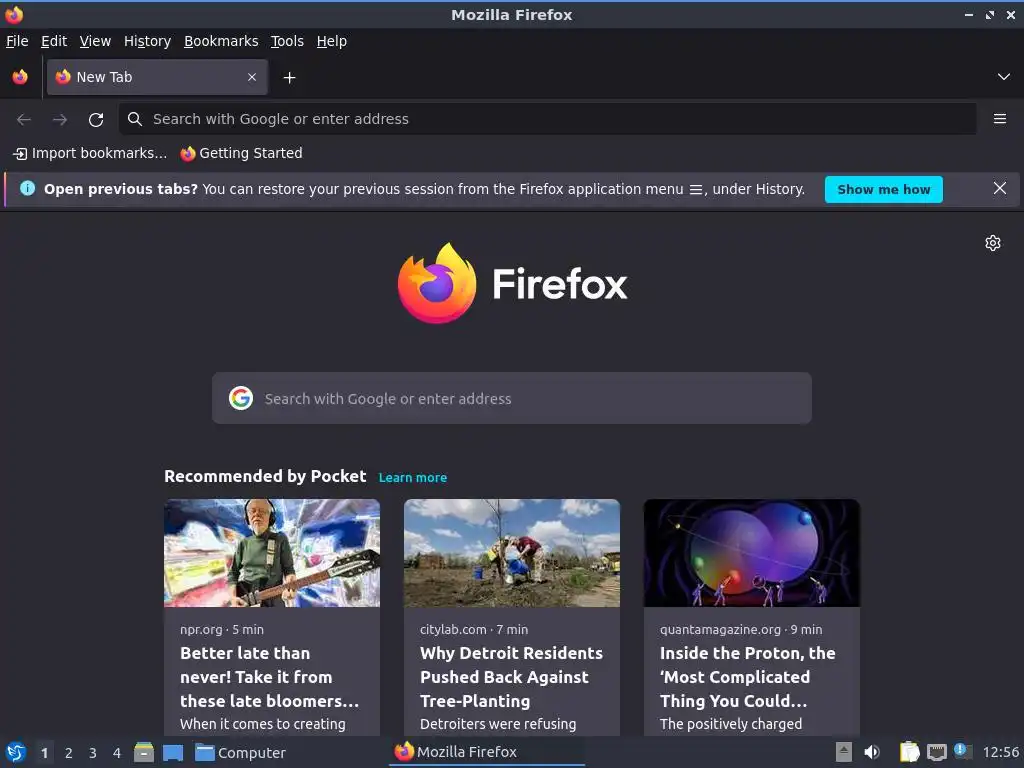
Task: Click the magnifier icon in address bar
Action: click(135, 119)
